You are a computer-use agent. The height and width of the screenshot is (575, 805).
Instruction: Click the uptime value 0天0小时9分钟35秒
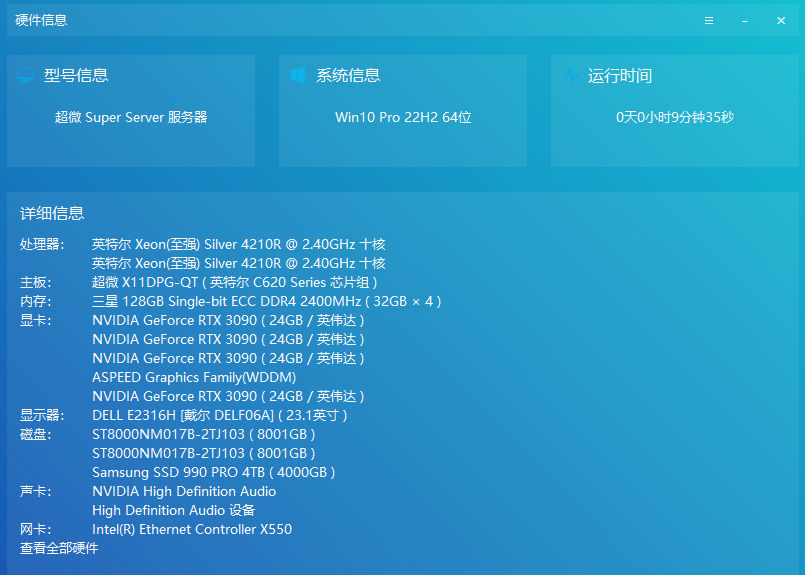(675, 117)
